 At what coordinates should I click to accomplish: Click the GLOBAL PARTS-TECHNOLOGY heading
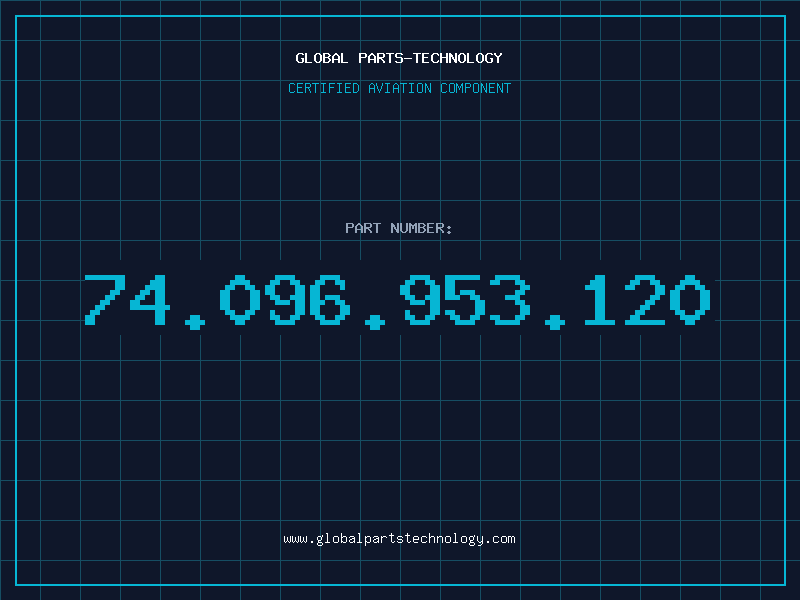399,58
